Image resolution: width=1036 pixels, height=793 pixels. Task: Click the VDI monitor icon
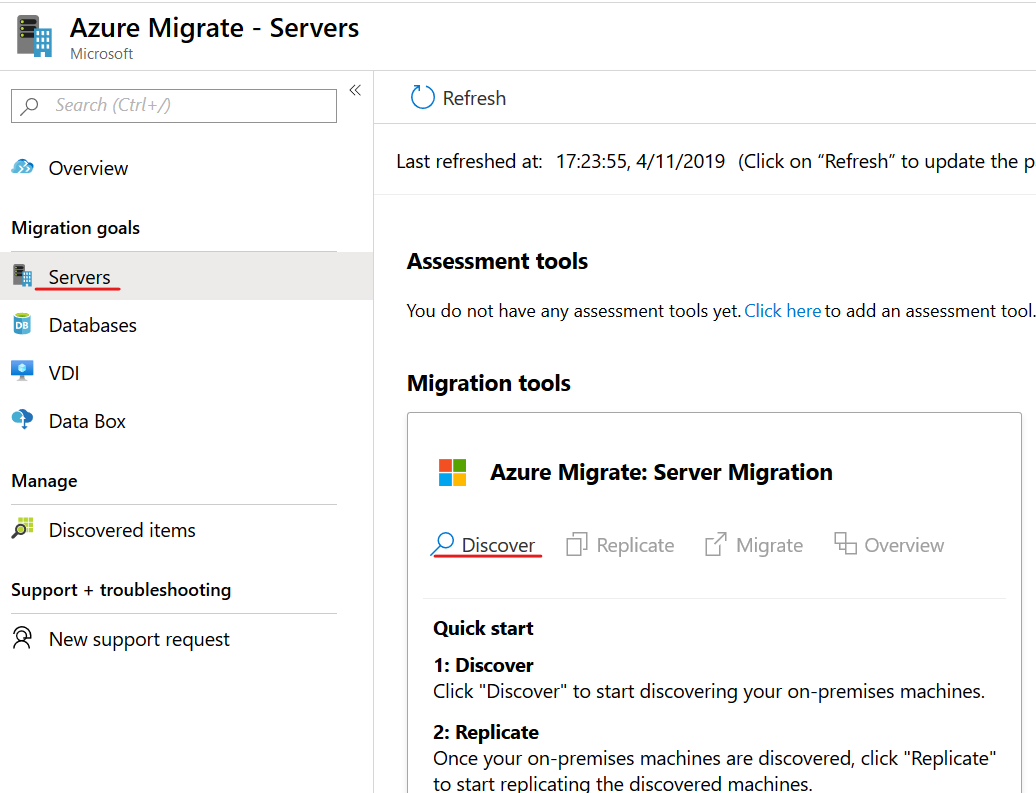coord(22,371)
